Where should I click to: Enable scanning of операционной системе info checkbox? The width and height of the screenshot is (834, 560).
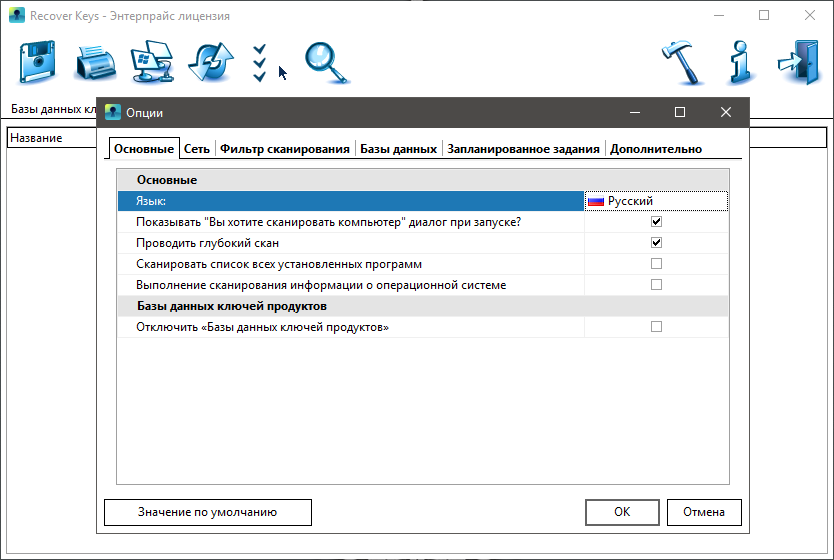[656, 285]
